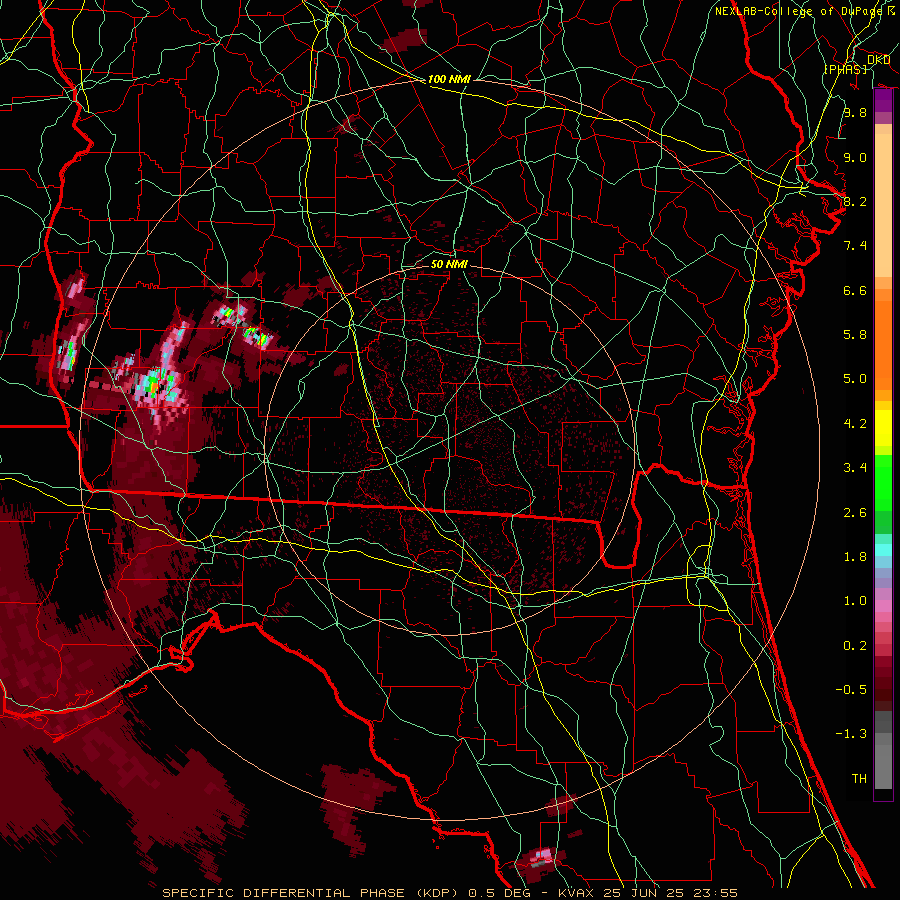Select the 5.8 value on the color scale
Screen dimensions: 900x900
(855, 335)
